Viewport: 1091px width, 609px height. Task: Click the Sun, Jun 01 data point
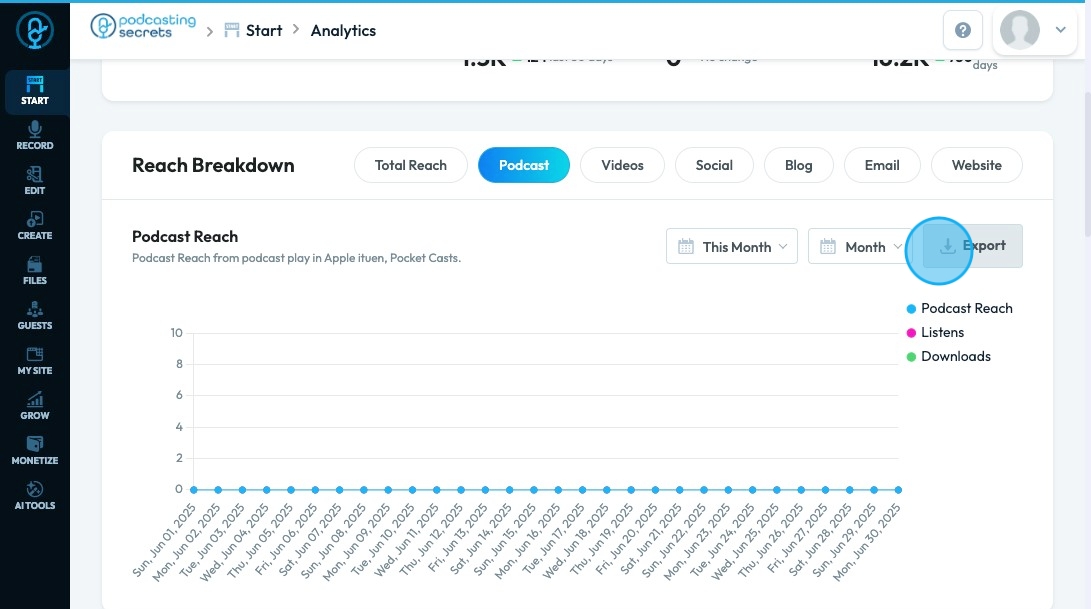194,490
